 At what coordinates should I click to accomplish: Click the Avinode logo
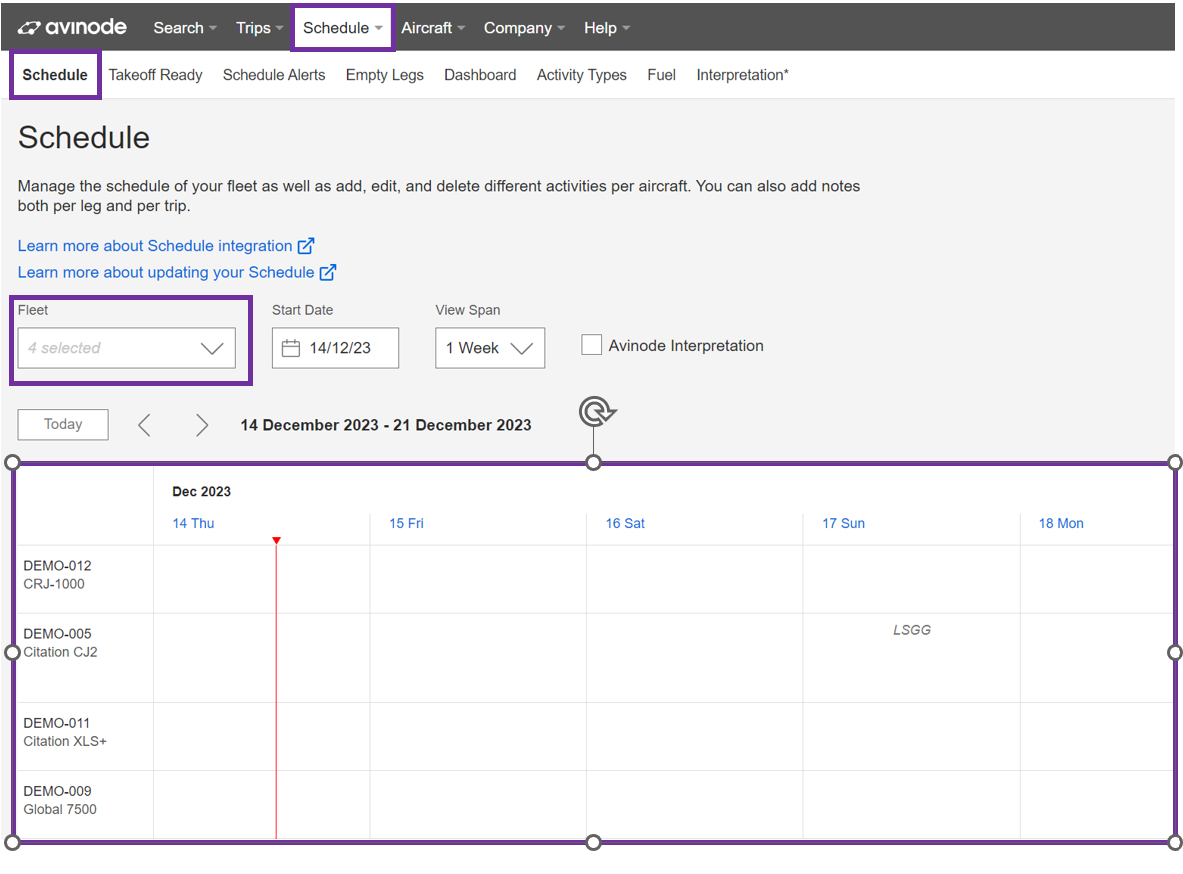tap(72, 28)
